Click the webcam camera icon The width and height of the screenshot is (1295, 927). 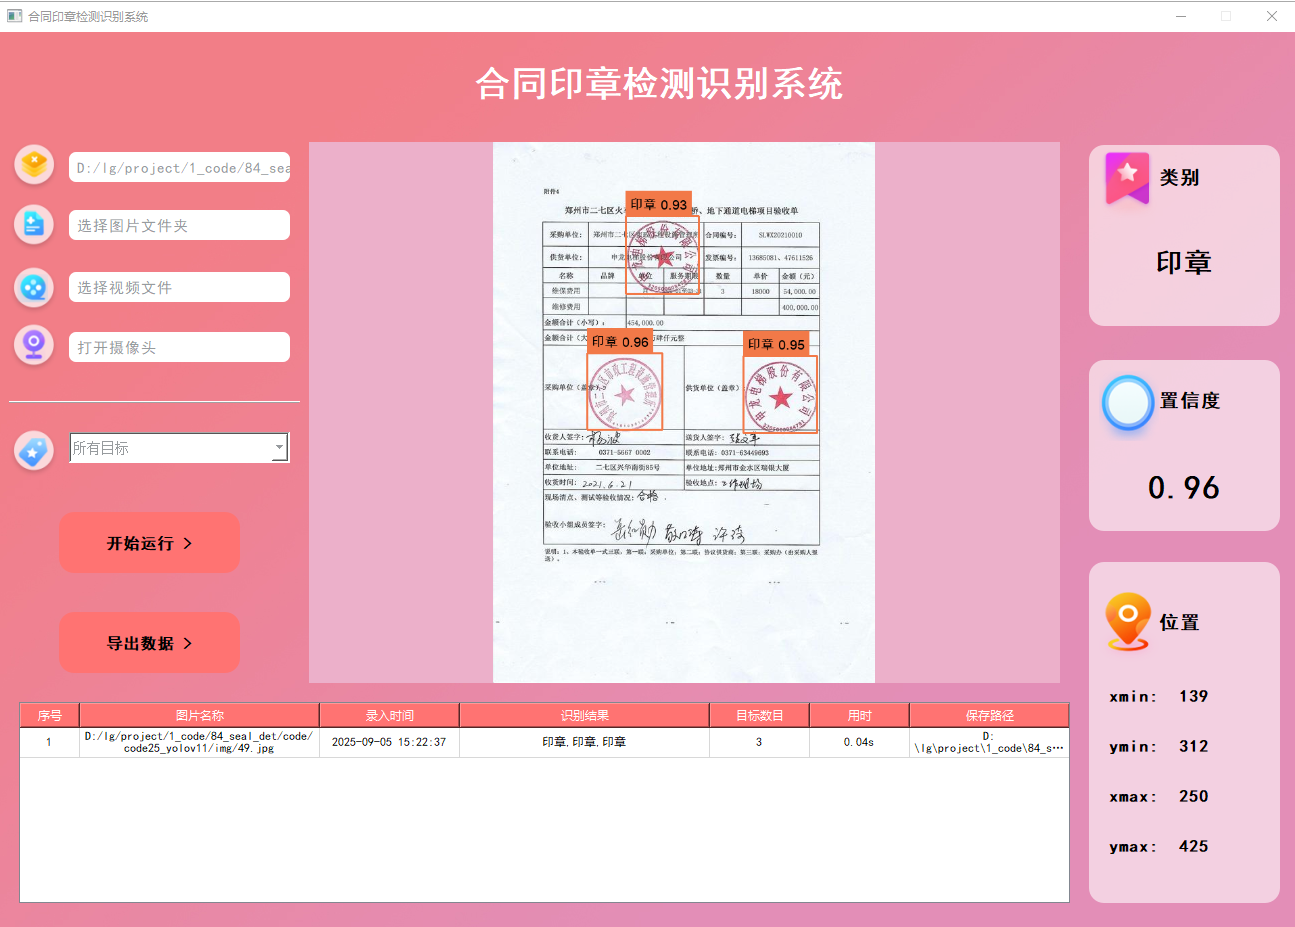(x=34, y=346)
